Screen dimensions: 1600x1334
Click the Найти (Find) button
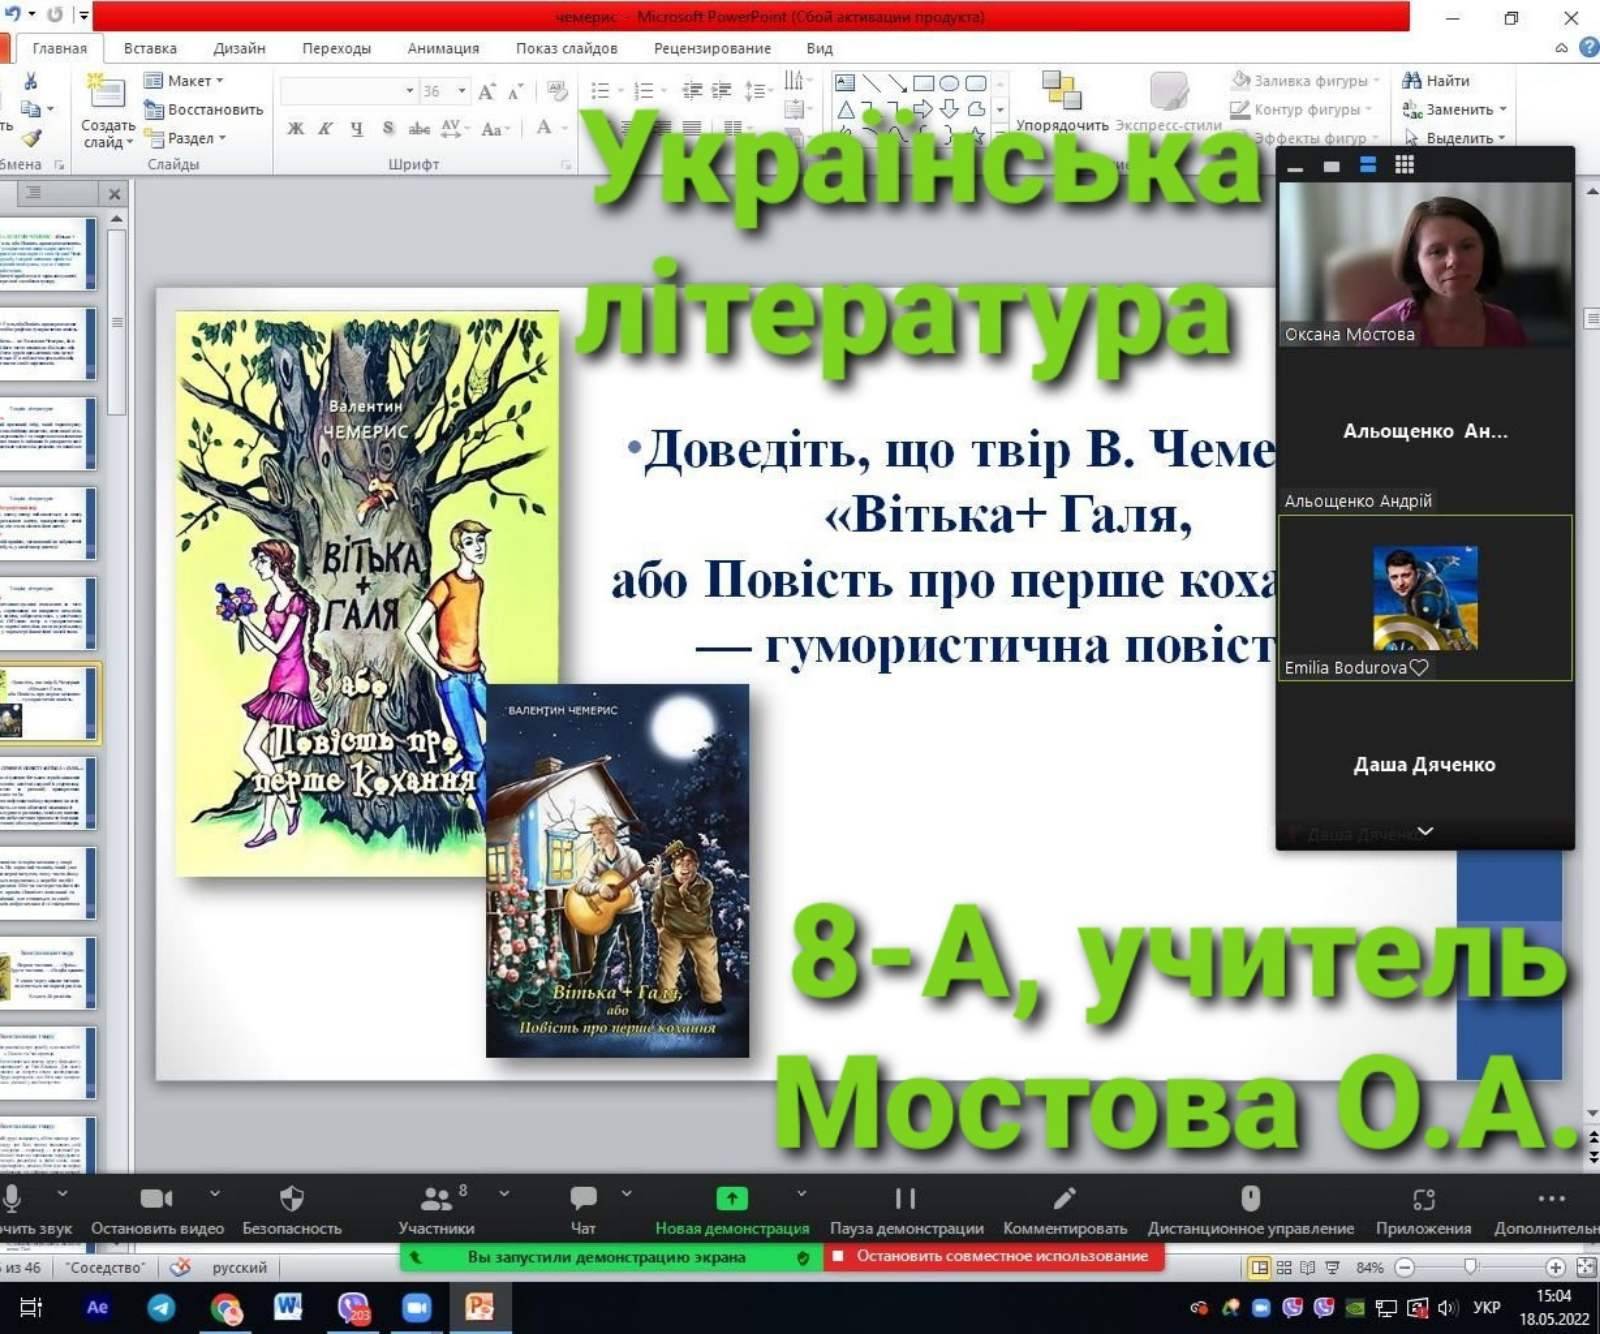1436,81
